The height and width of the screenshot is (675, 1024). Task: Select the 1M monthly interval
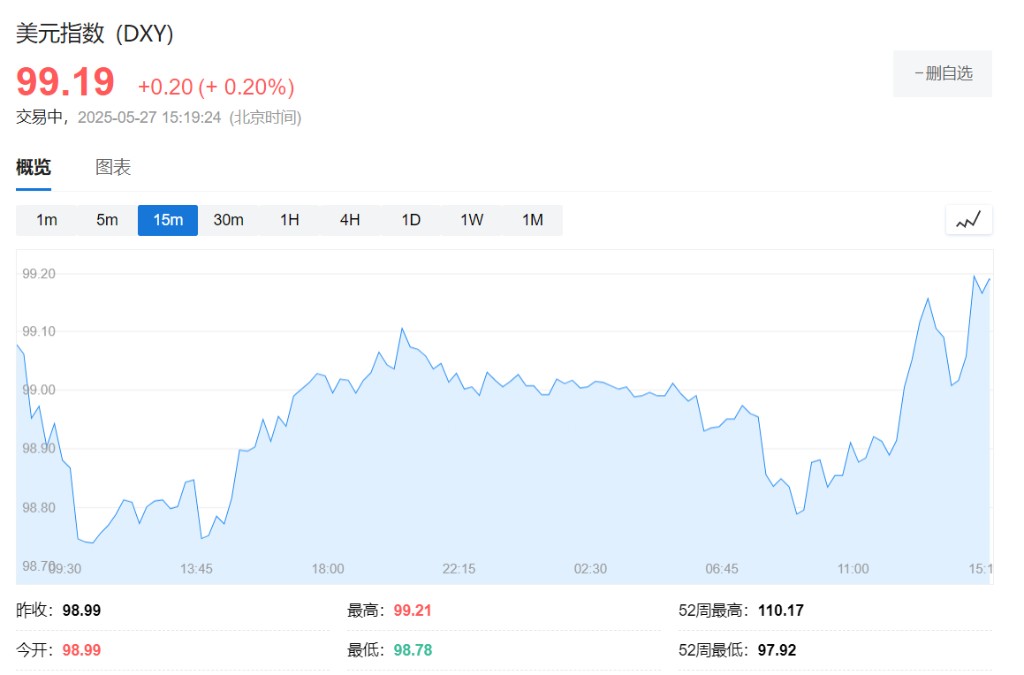[533, 220]
